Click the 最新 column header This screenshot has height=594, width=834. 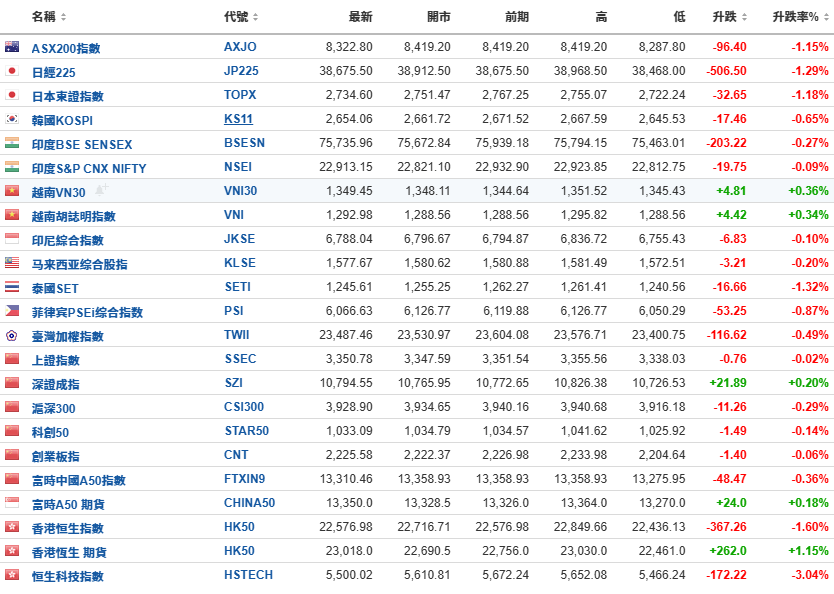tap(360, 17)
